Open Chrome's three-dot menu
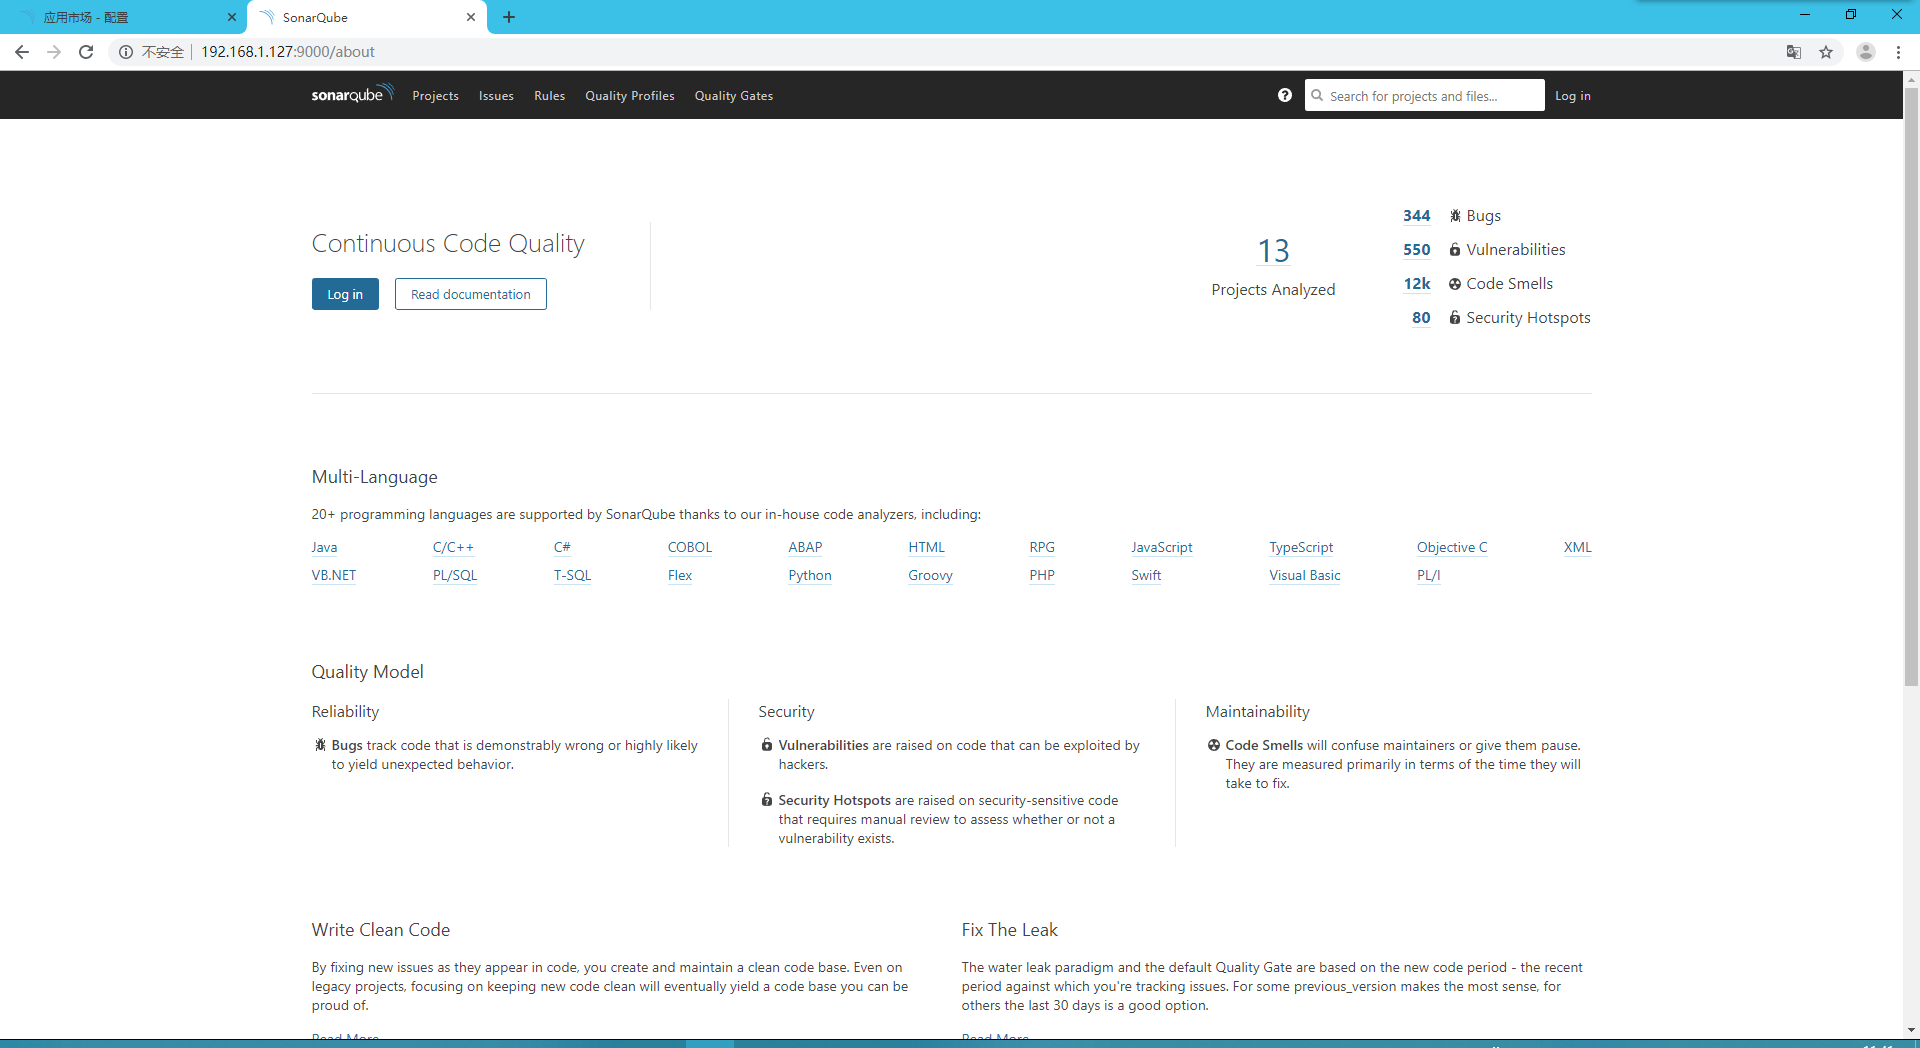 coord(1899,52)
